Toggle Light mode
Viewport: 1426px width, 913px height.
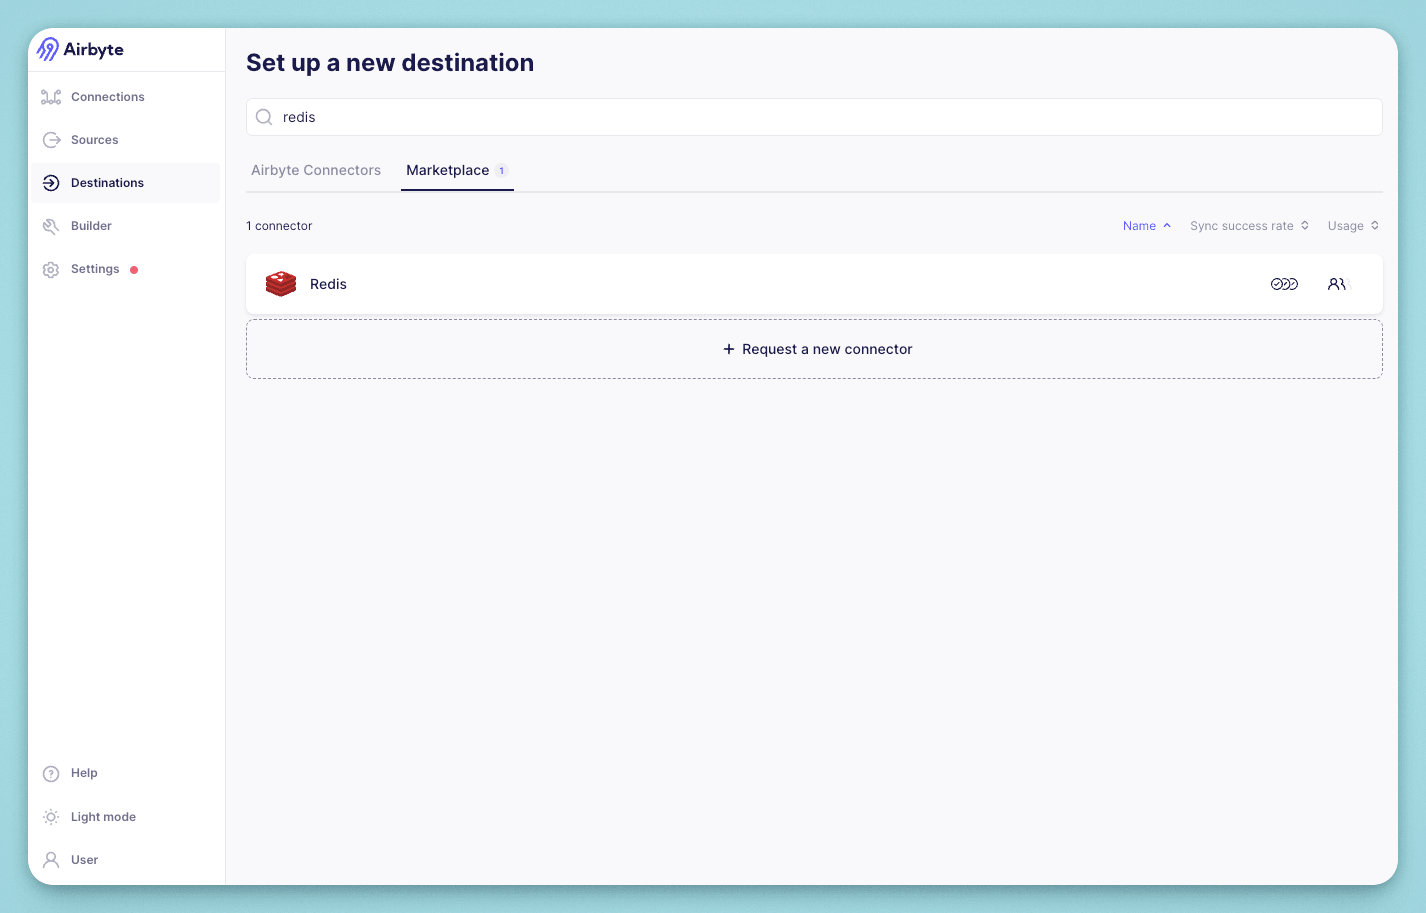tap(125, 817)
